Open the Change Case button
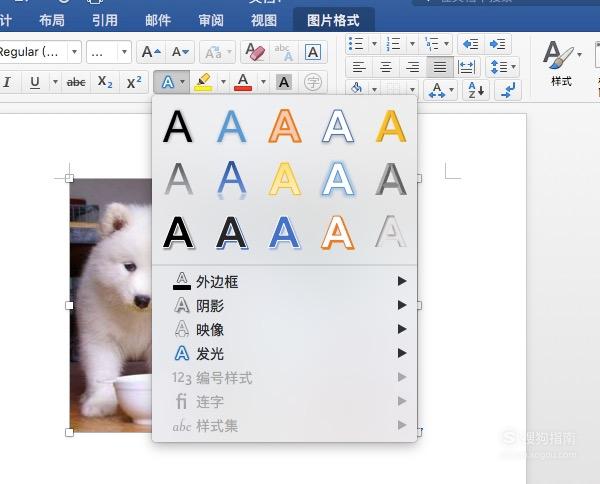Screen dimensions: 600x484 coord(217,52)
